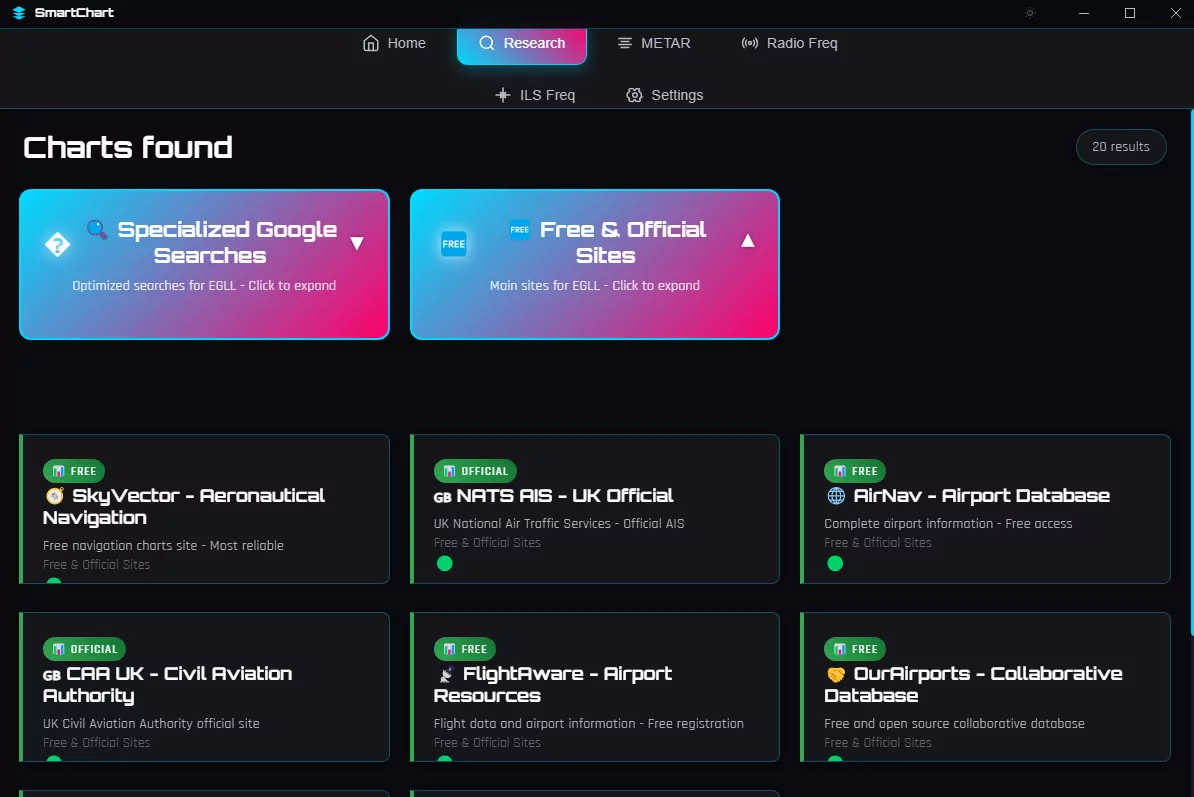Image resolution: width=1194 pixels, height=797 pixels.
Task: Click the AirNav globe icon
Action: 836,496
